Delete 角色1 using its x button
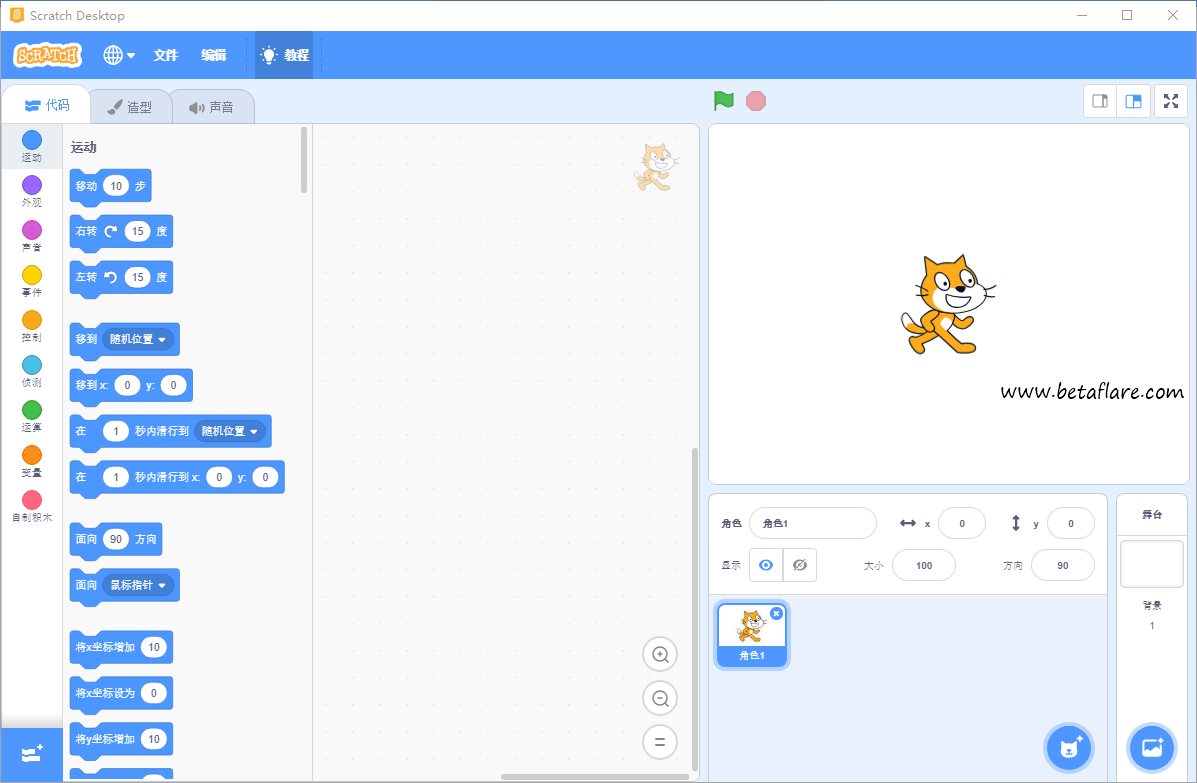 776,613
